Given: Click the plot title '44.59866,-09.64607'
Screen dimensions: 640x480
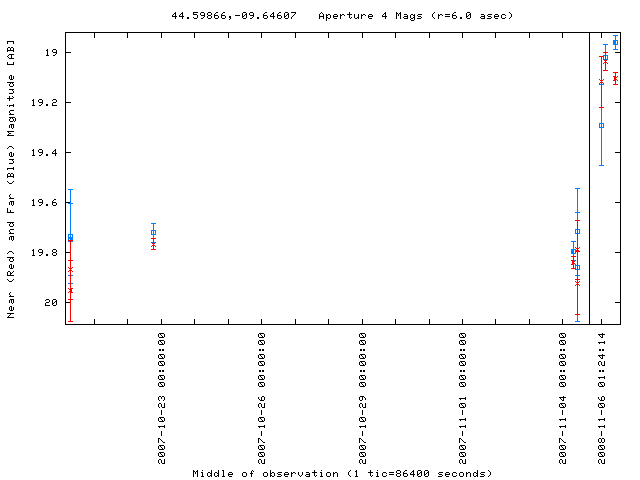Looking at the screenshot, I should [x=234, y=16].
